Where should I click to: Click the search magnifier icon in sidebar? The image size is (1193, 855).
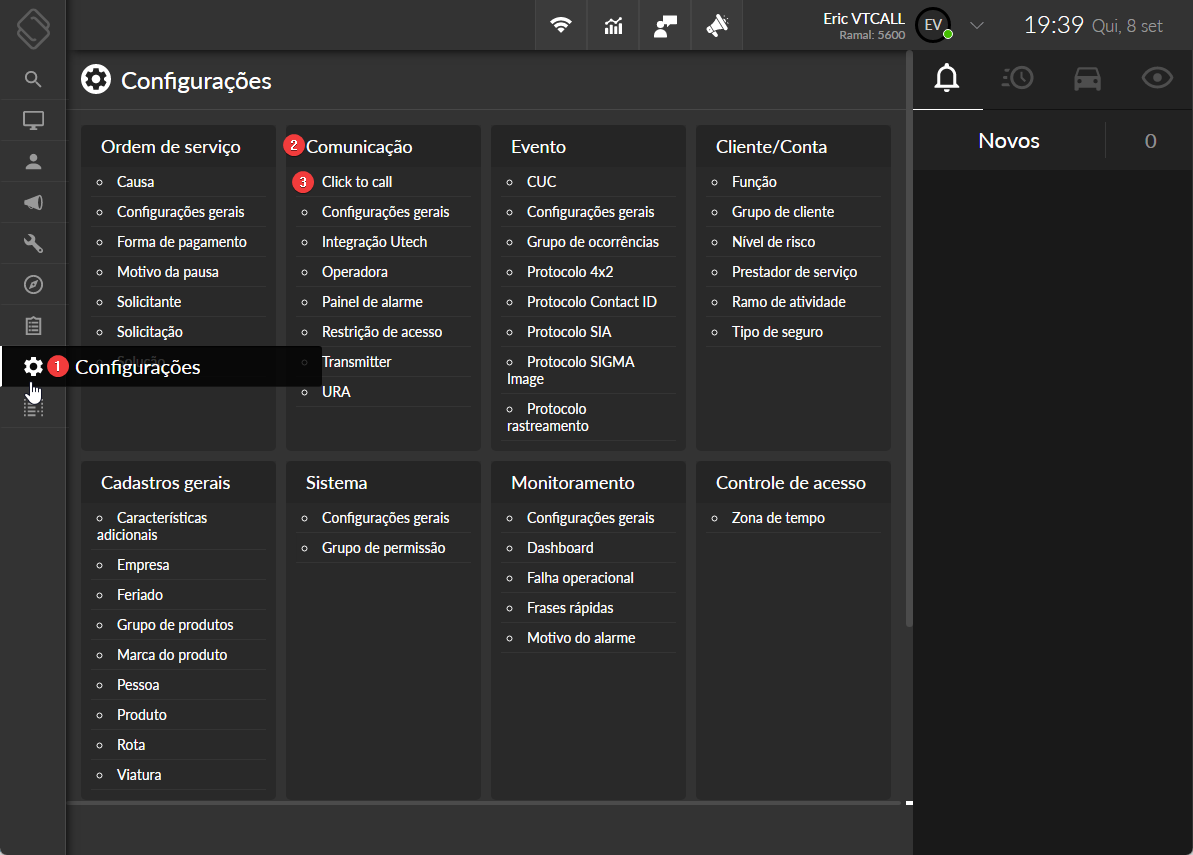coord(33,79)
